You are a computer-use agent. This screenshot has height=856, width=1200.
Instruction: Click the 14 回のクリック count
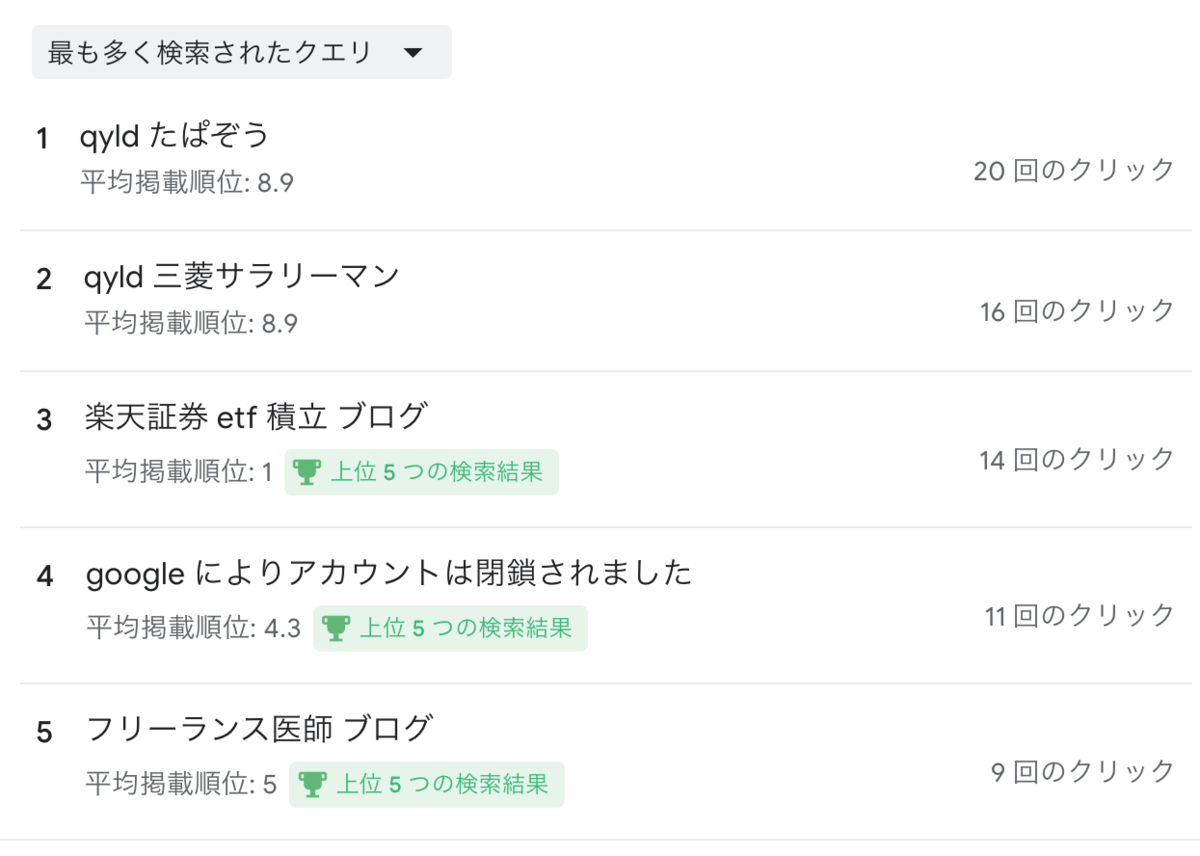pyautogui.click(x=1077, y=459)
